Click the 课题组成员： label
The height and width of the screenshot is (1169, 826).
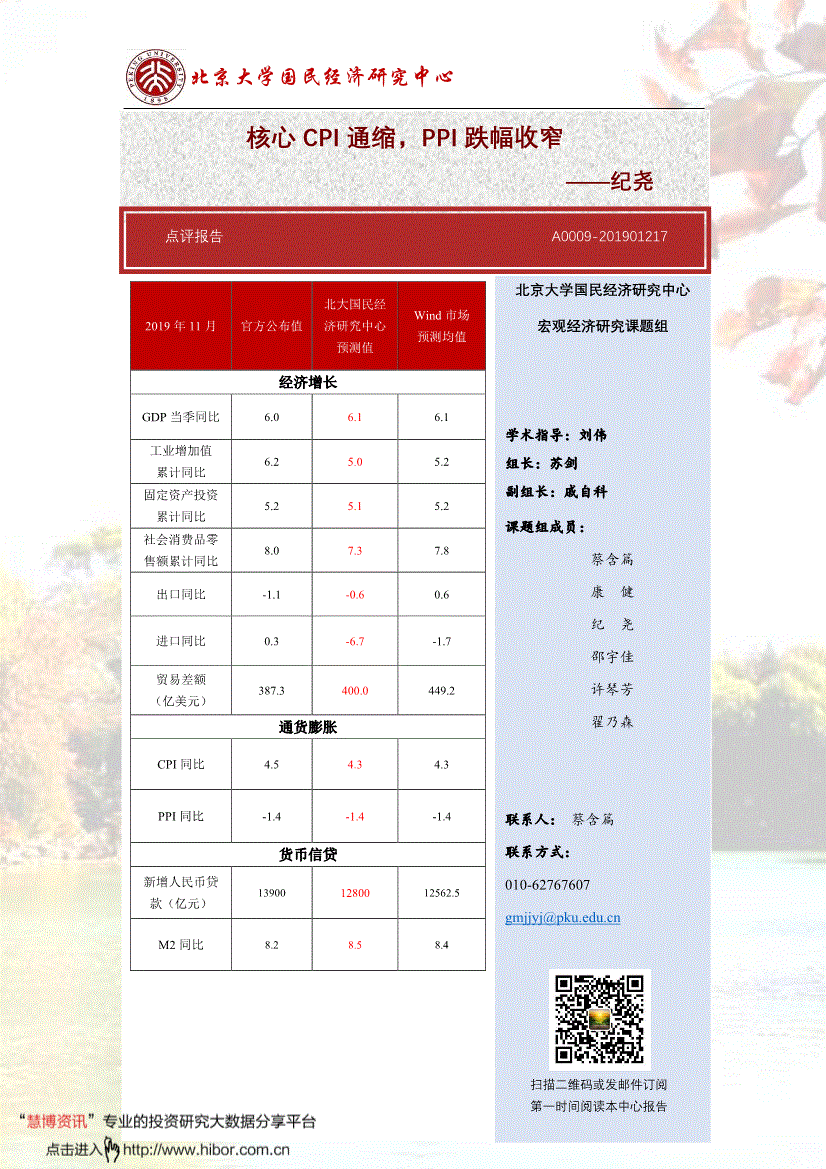(x=546, y=527)
